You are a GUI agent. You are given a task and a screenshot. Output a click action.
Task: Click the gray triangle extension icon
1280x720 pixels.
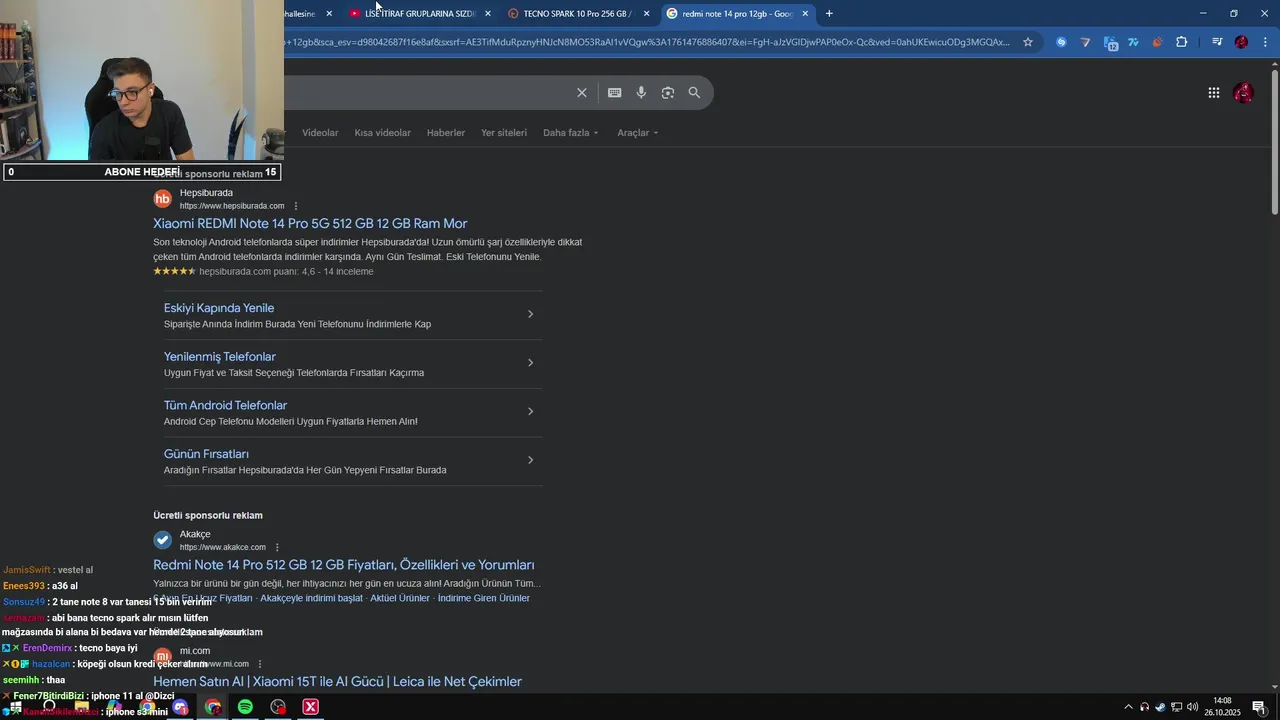(1085, 42)
